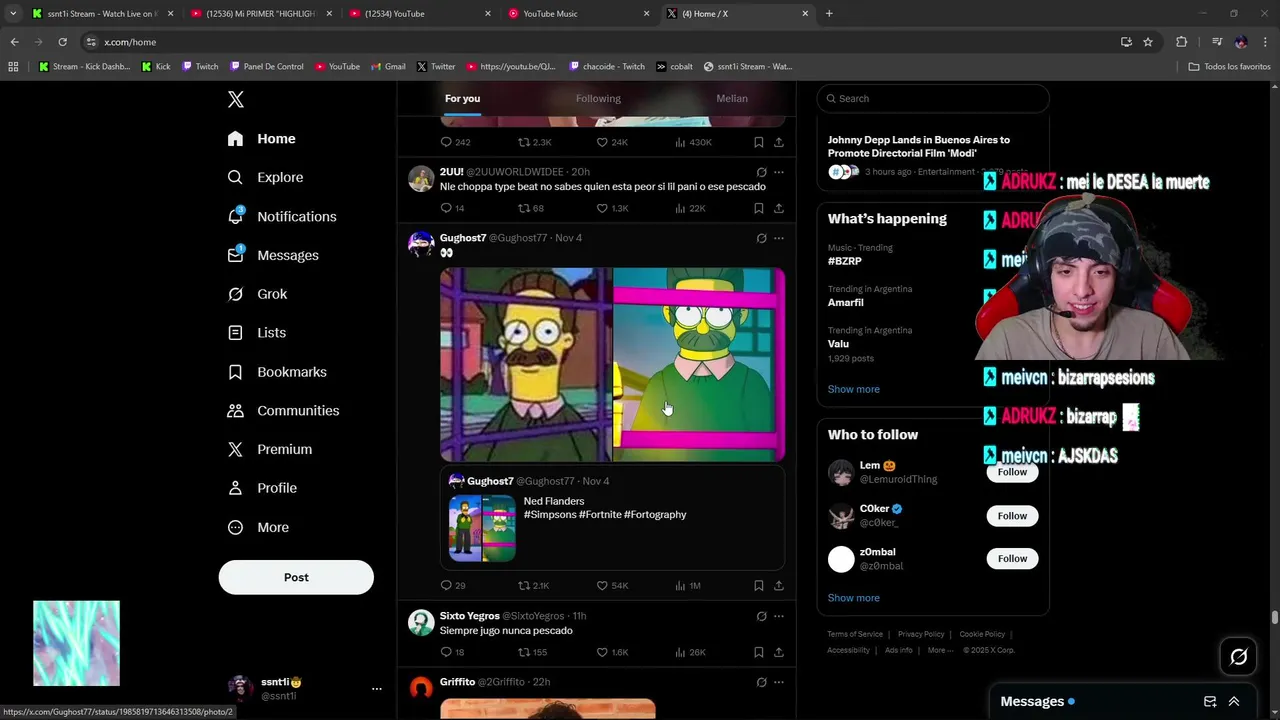Switch to the Following tab

[x=598, y=98]
